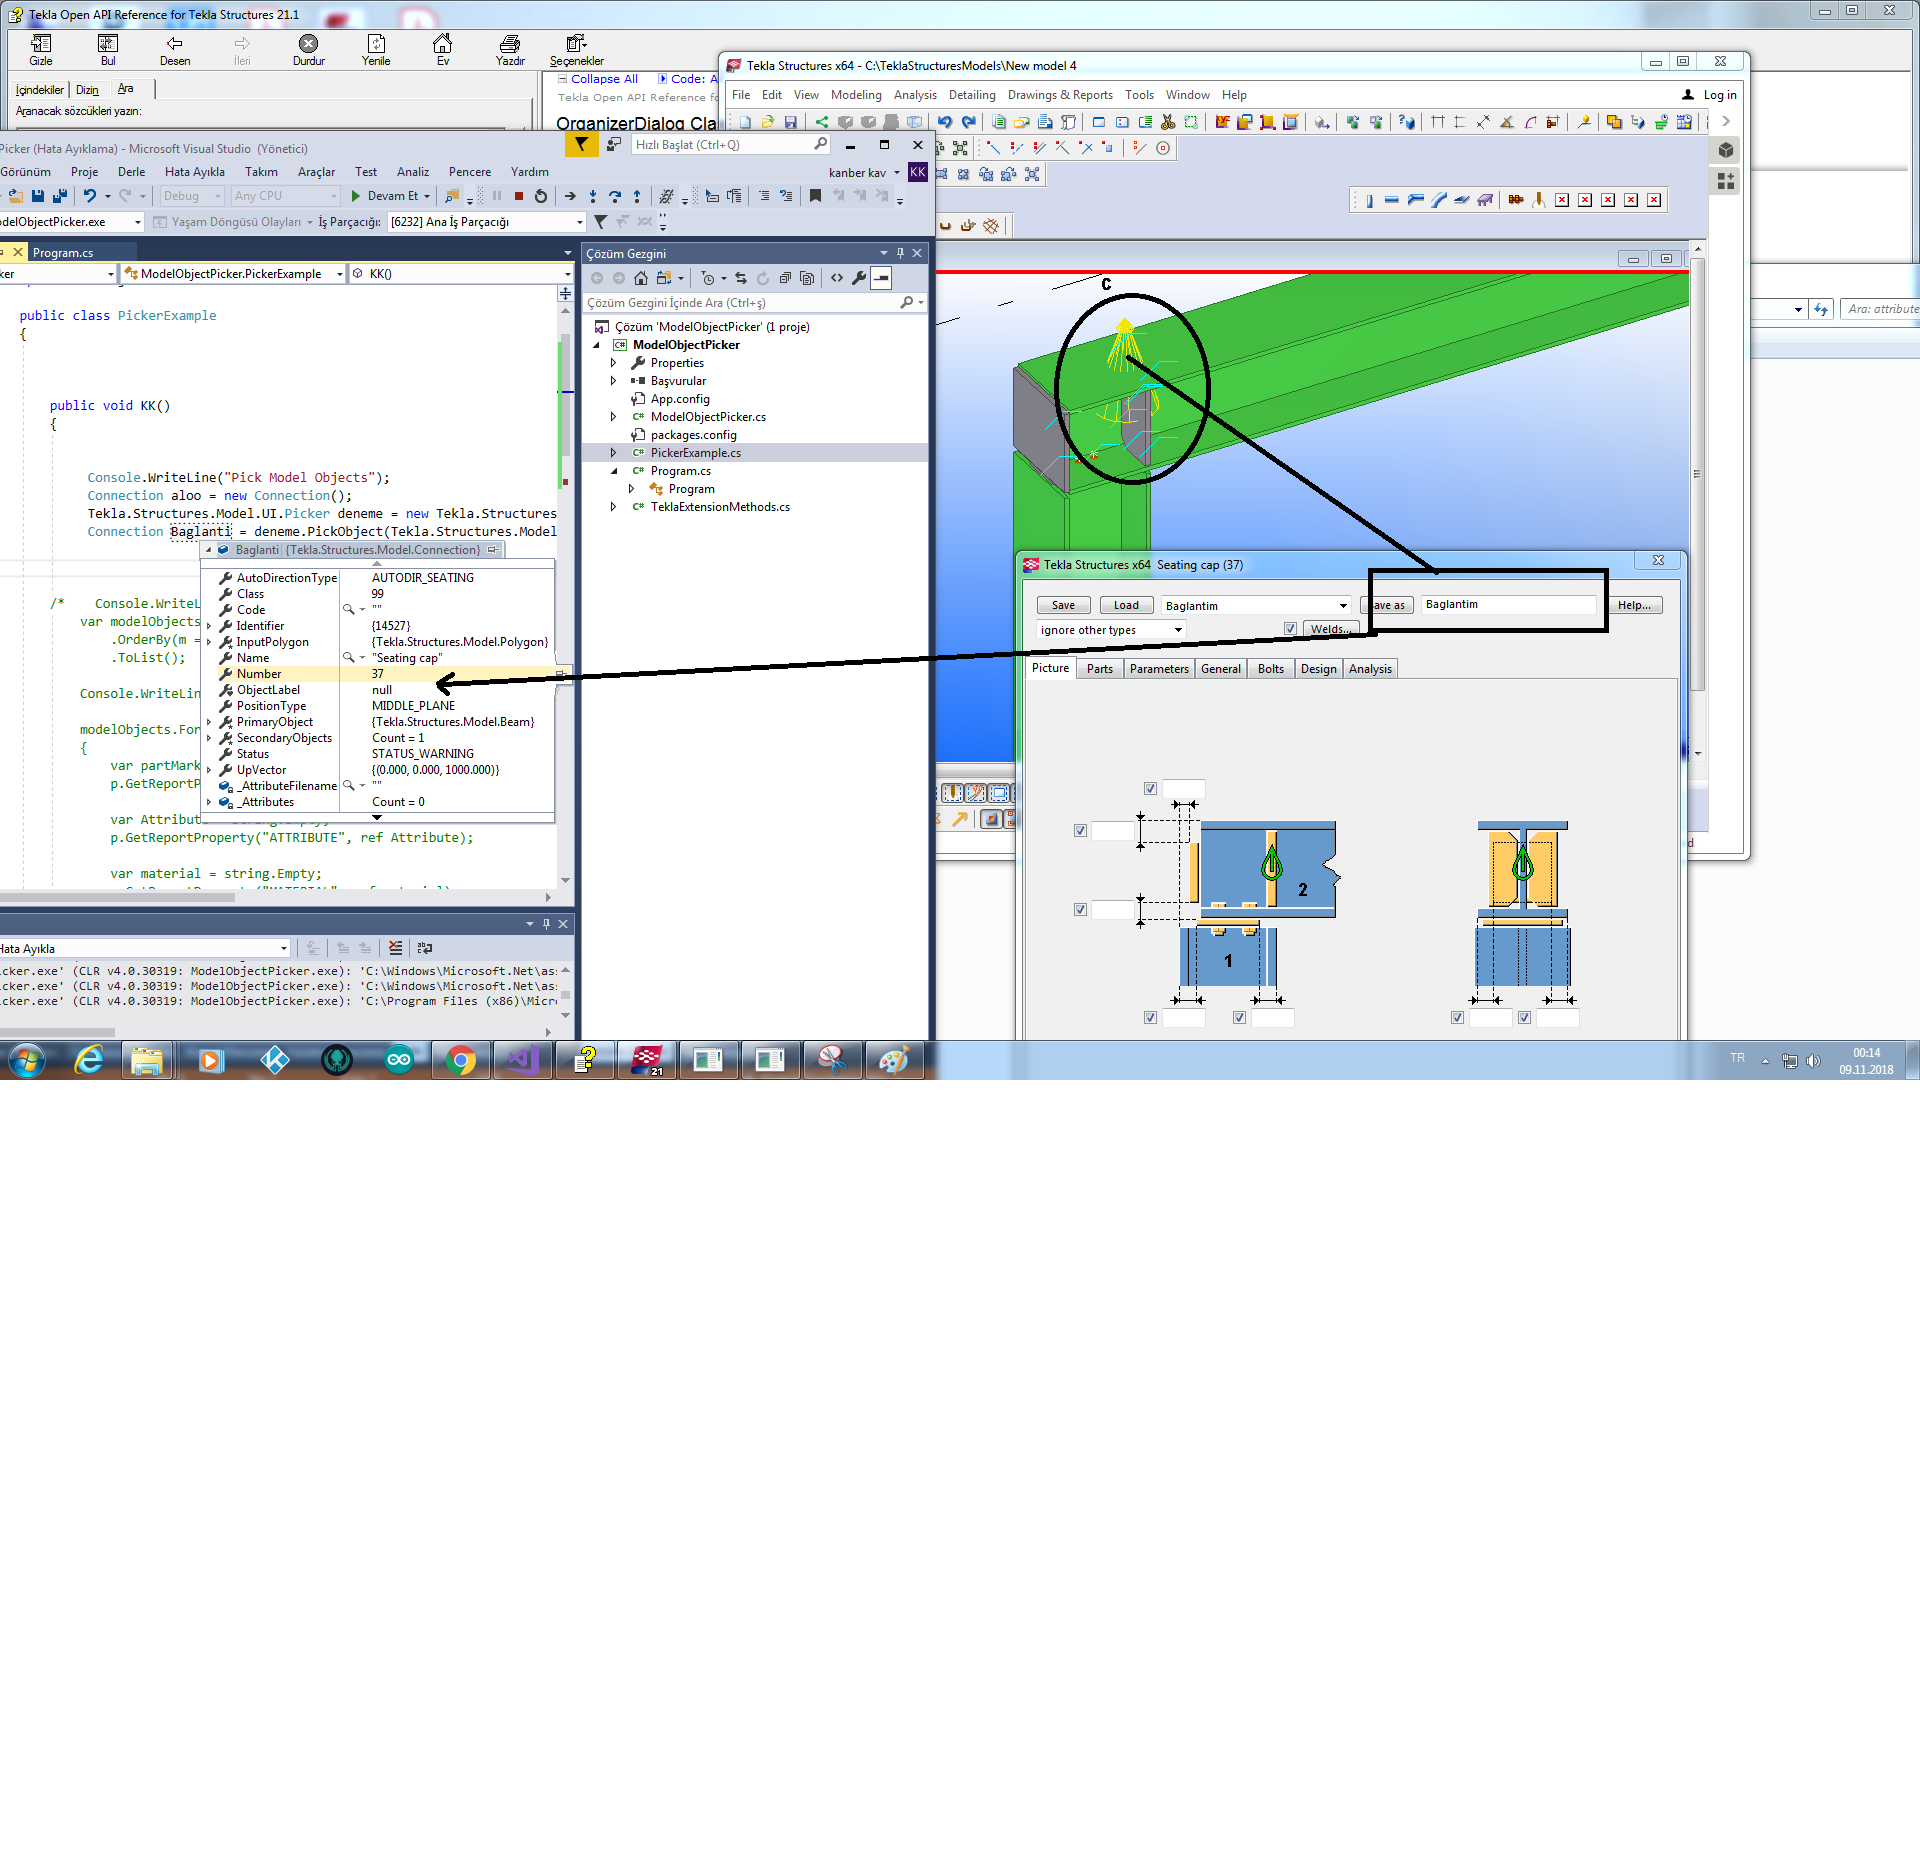Click the Load button
This screenshot has height=1852, width=1920.
(x=1126, y=605)
